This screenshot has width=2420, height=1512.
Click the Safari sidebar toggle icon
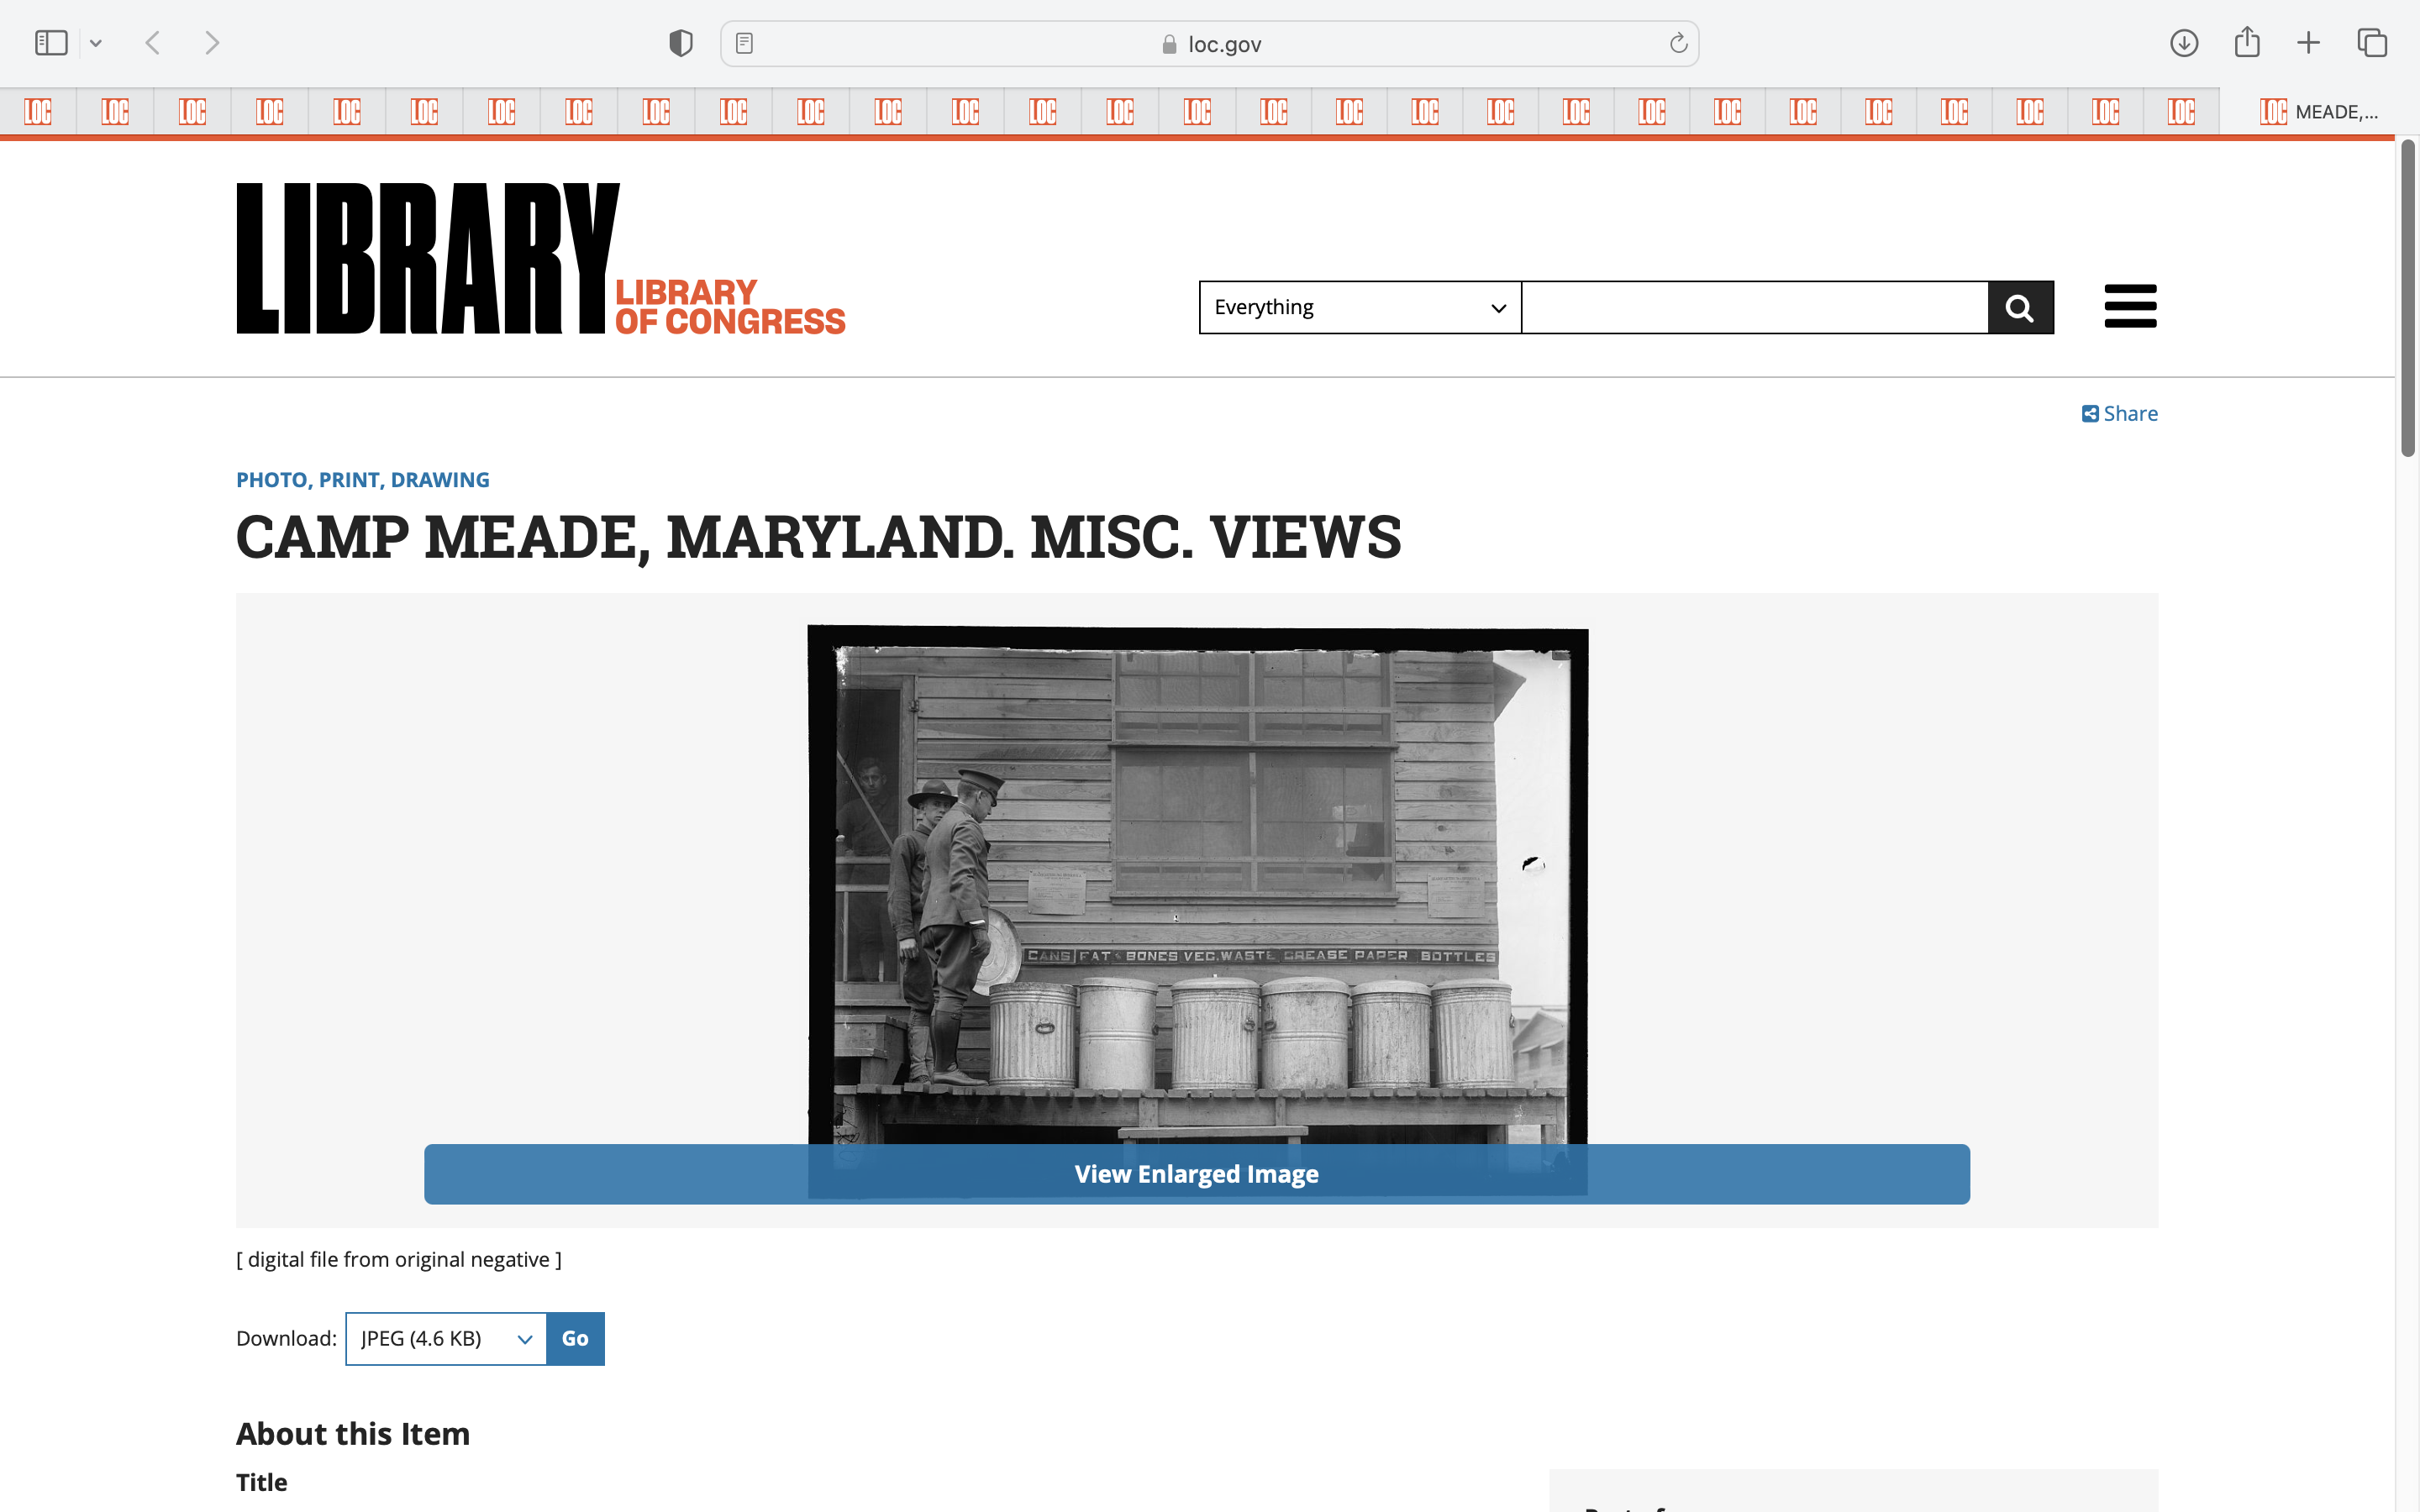[51, 43]
